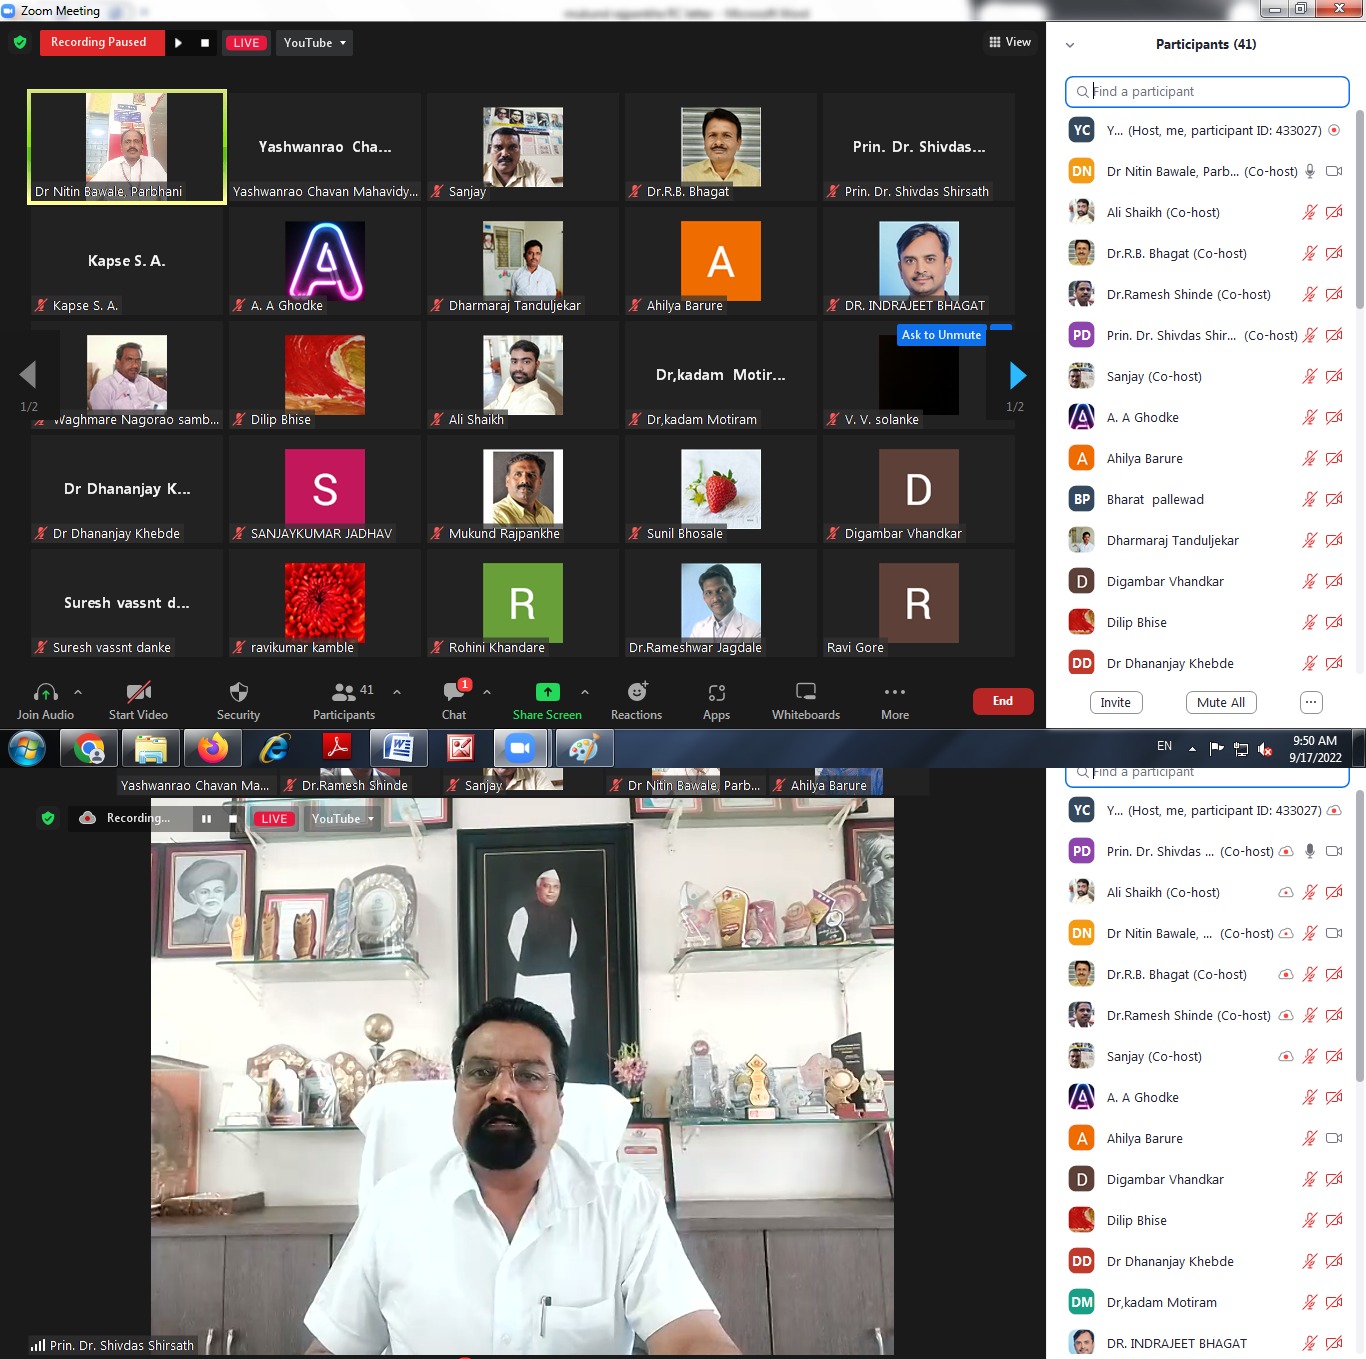The width and height of the screenshot is (1366, 1359).
Task: Expand Chat options caret
Action: point(487,692)
